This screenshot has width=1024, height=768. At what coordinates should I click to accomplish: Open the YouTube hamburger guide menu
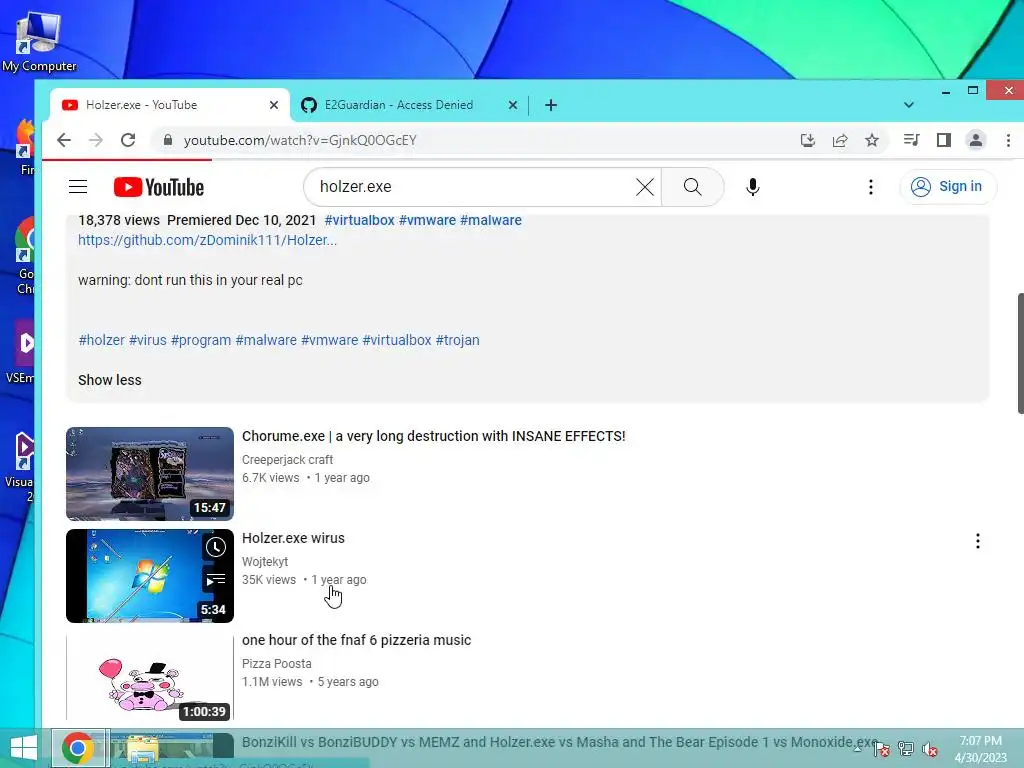point(78,187)
